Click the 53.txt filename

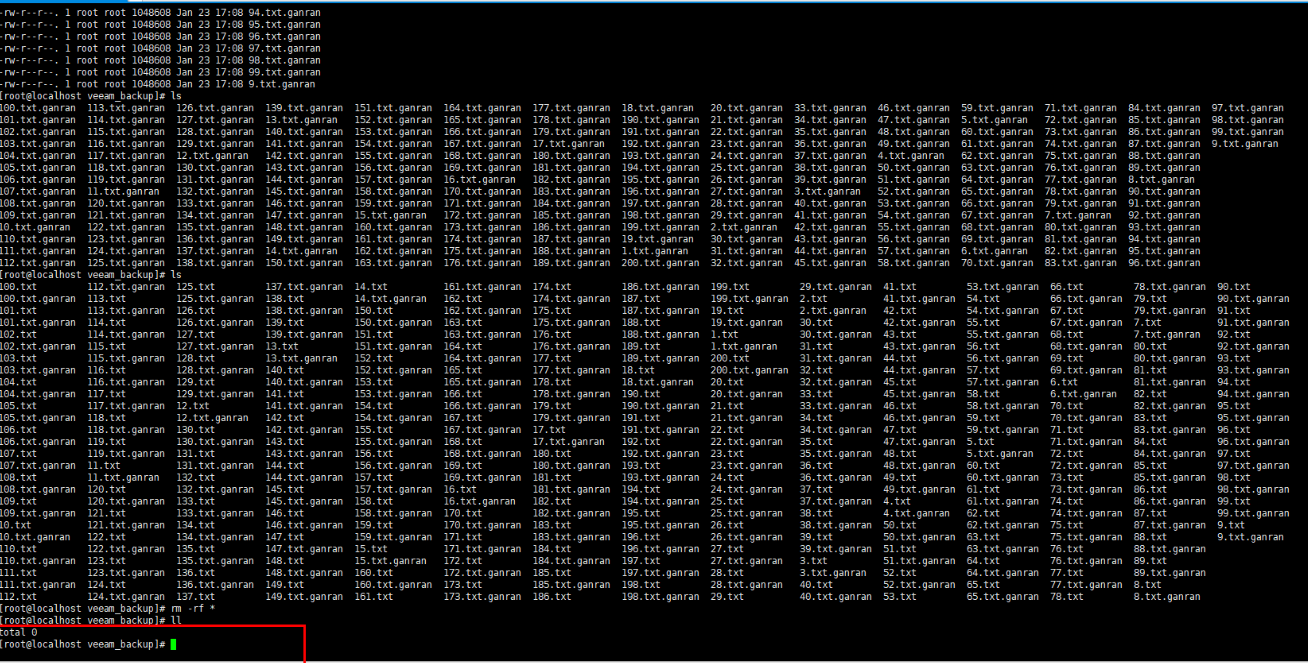pos(899,597)
